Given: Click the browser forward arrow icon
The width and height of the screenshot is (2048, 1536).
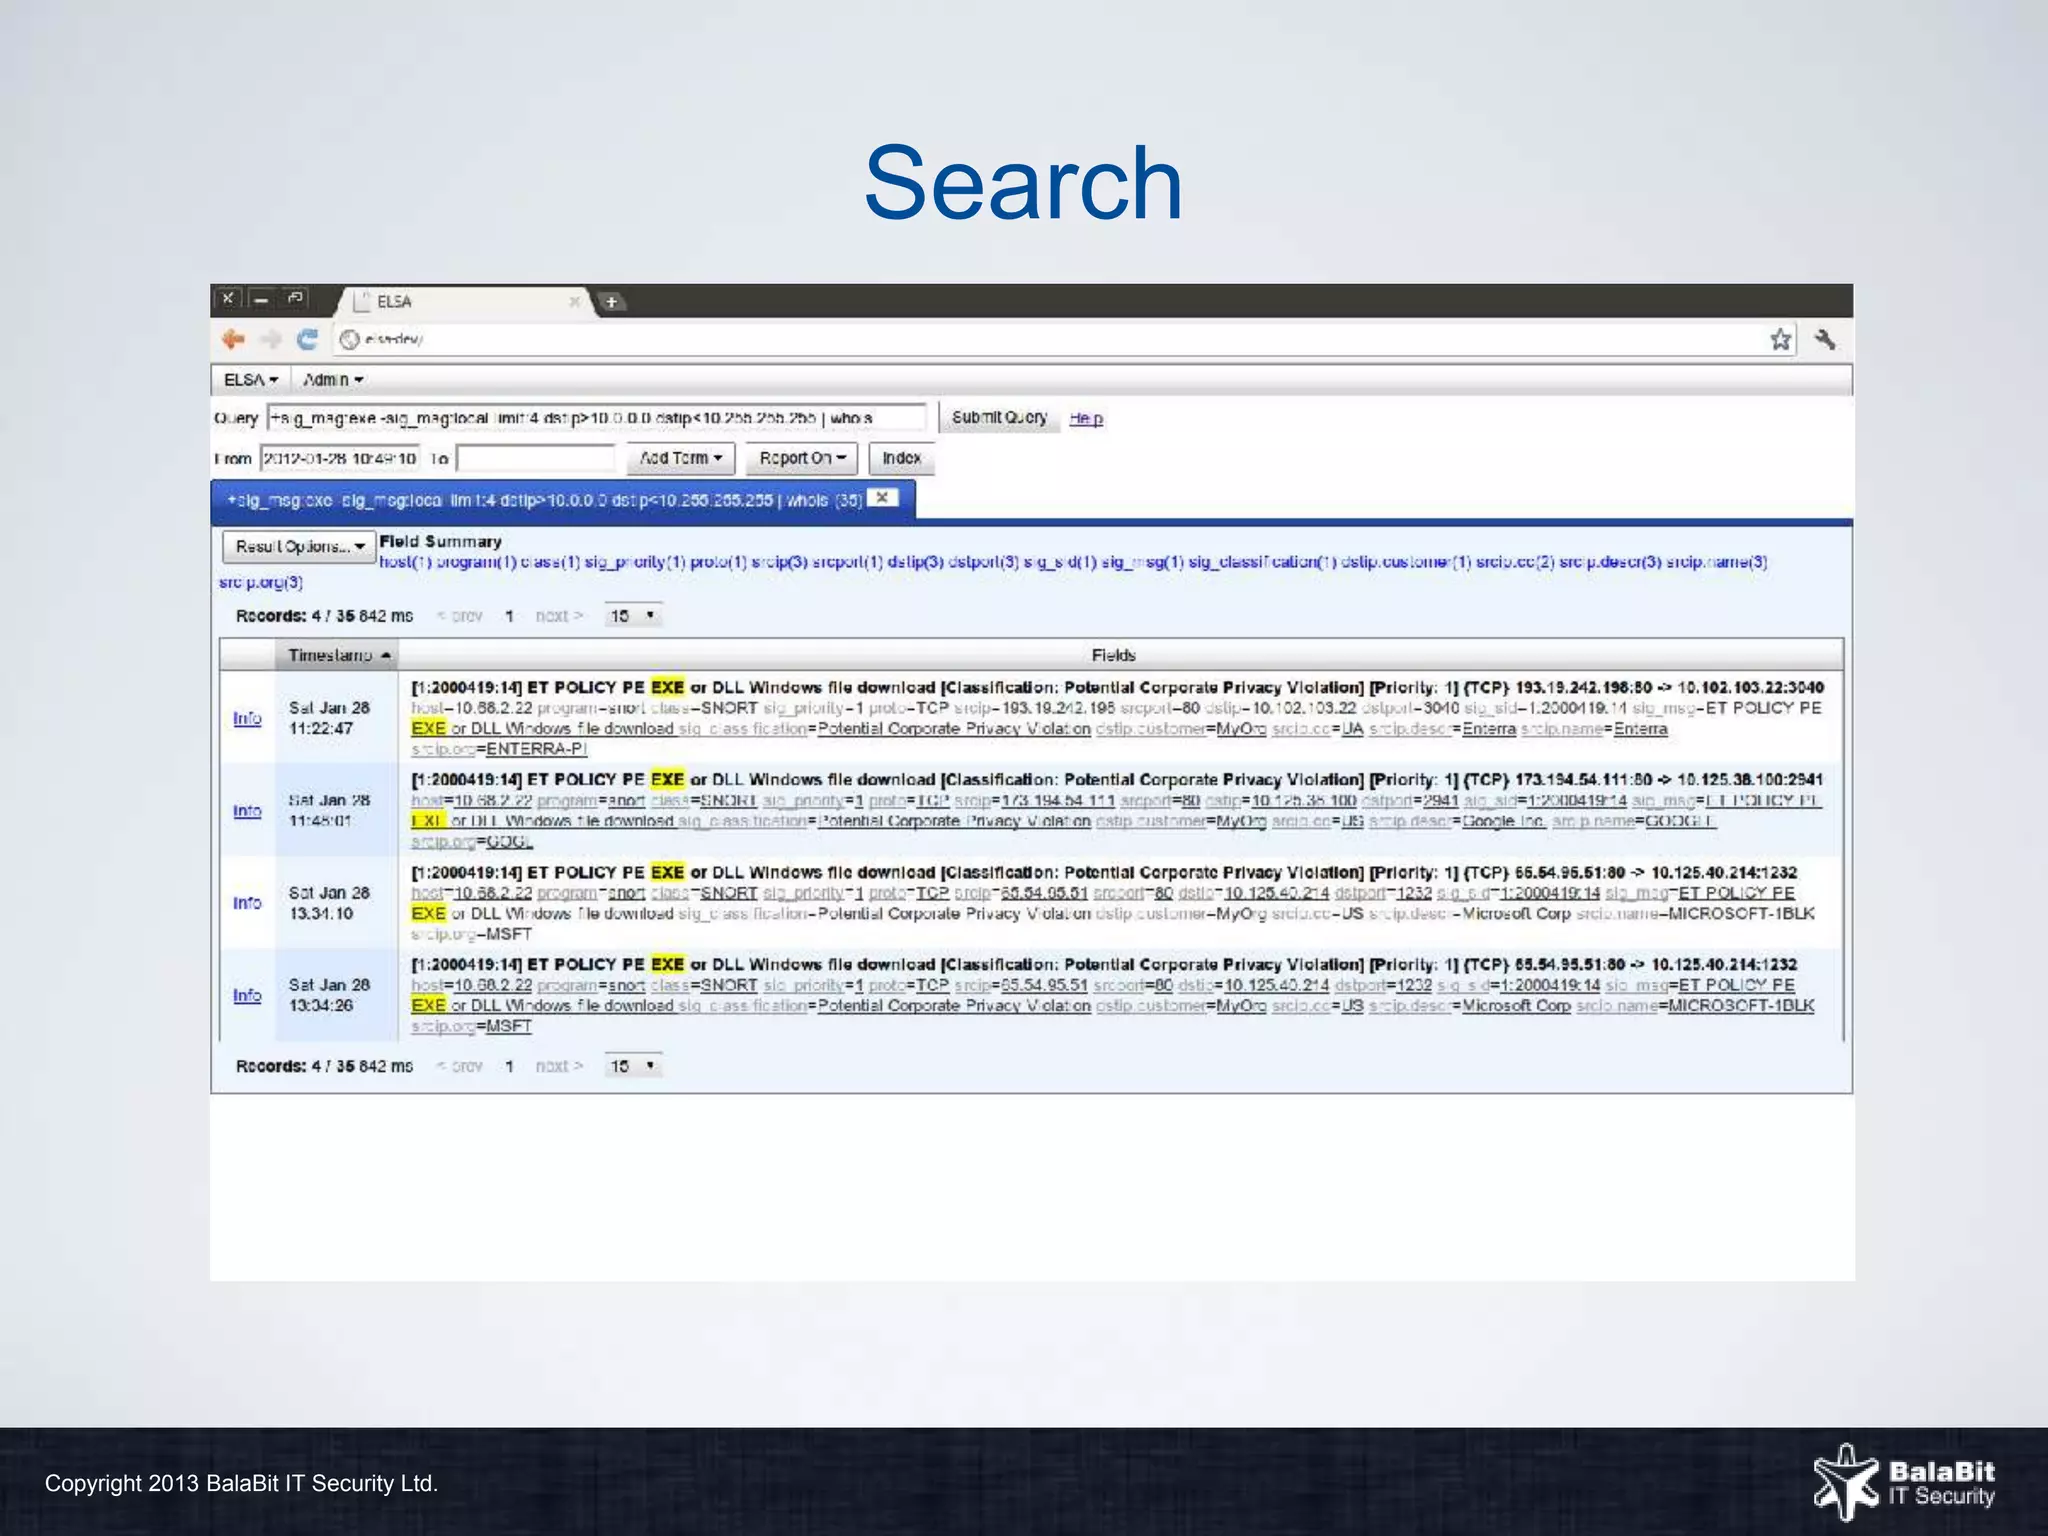Looking at the screenshot, I should 270,340.
